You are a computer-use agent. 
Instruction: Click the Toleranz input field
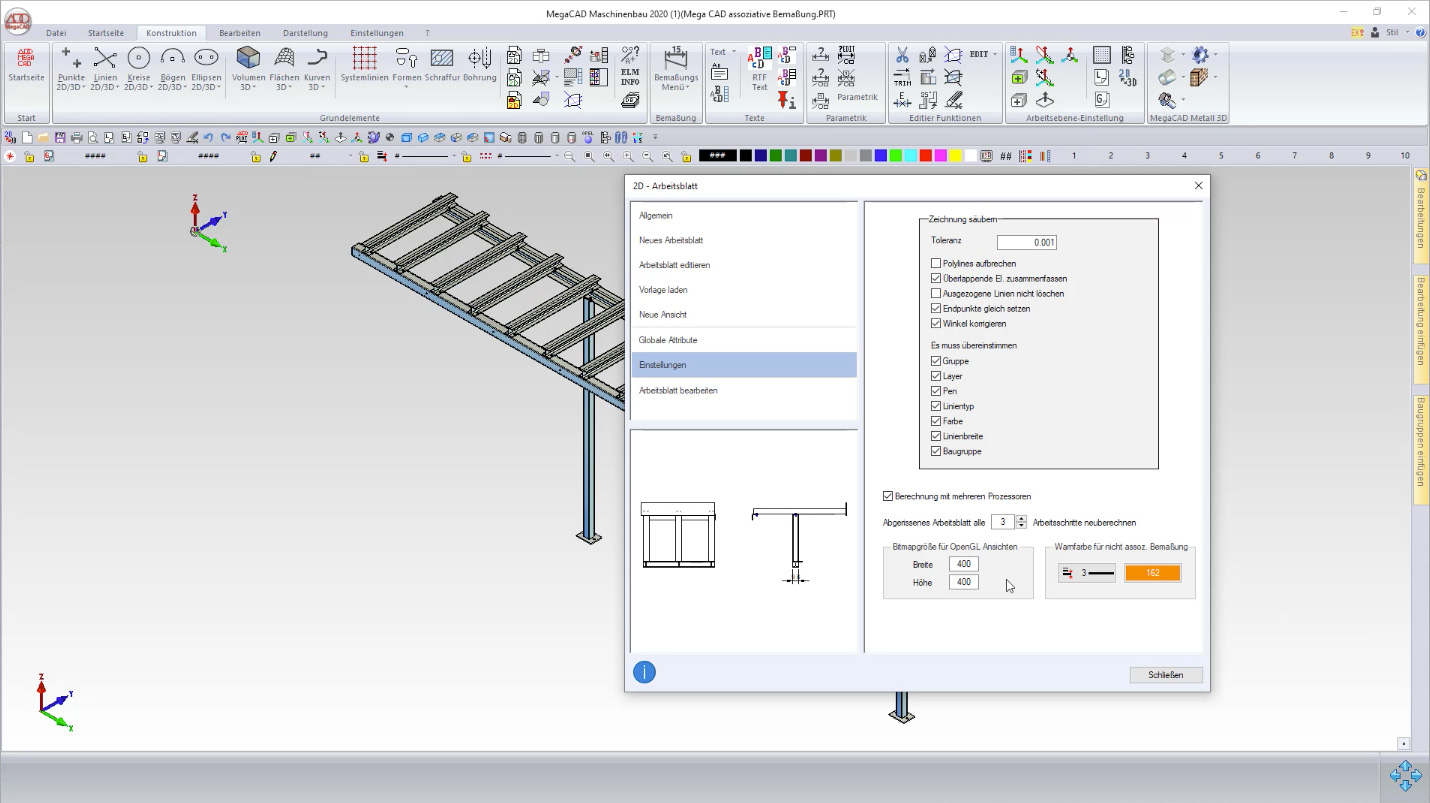point(1026,242)
